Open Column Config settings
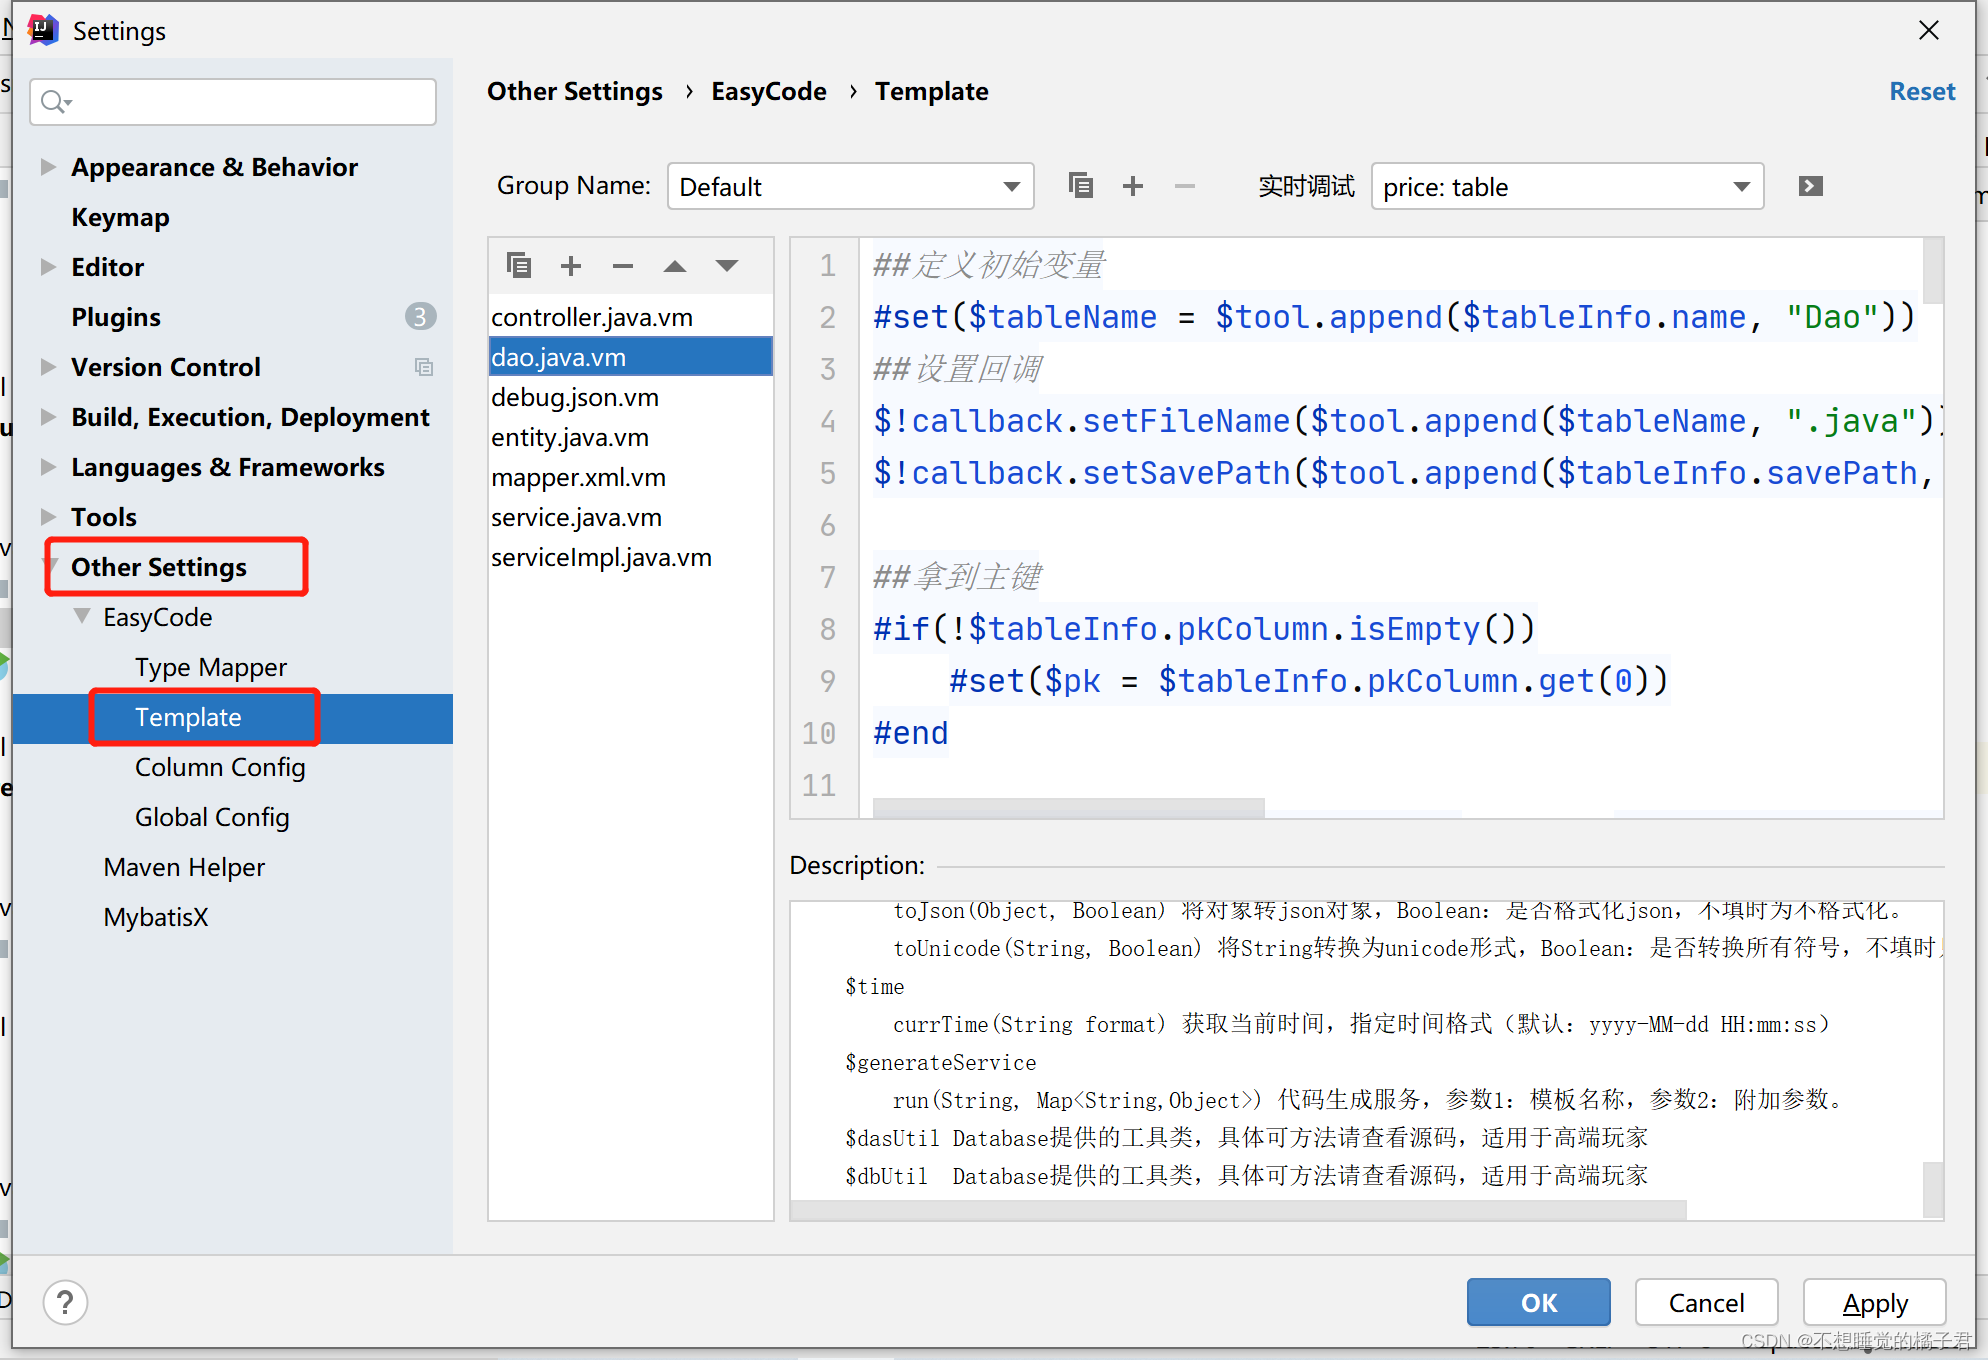 coord(220,767)
